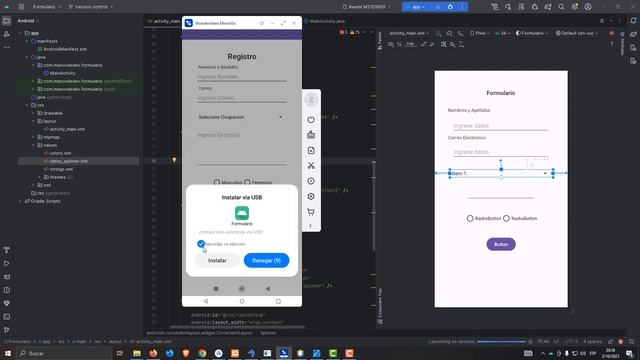
Task: Open the Android project view dropdown
Action: point(28,21)
